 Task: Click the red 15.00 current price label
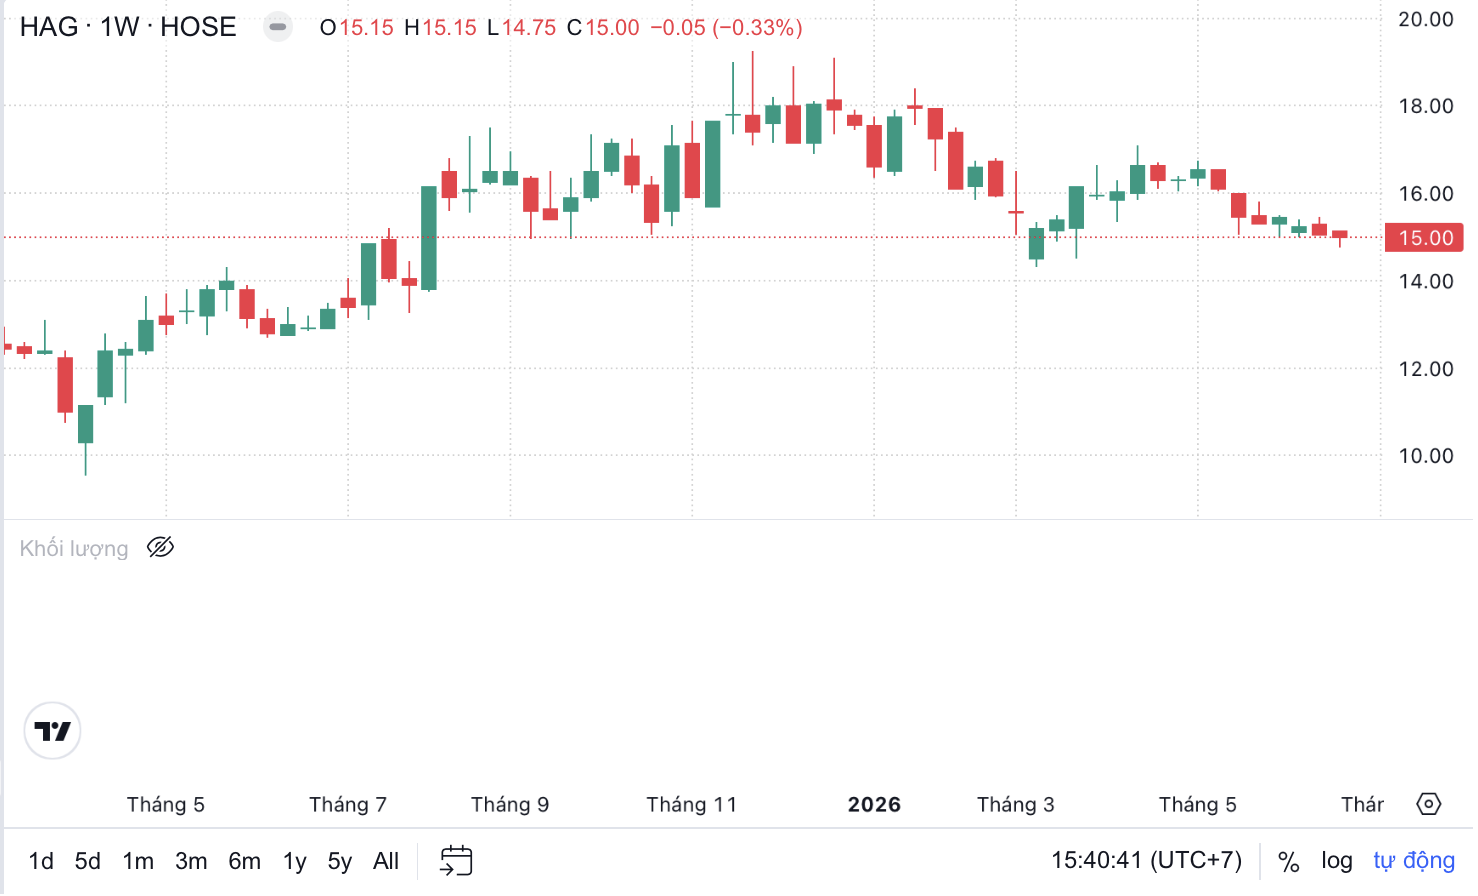1424,238
